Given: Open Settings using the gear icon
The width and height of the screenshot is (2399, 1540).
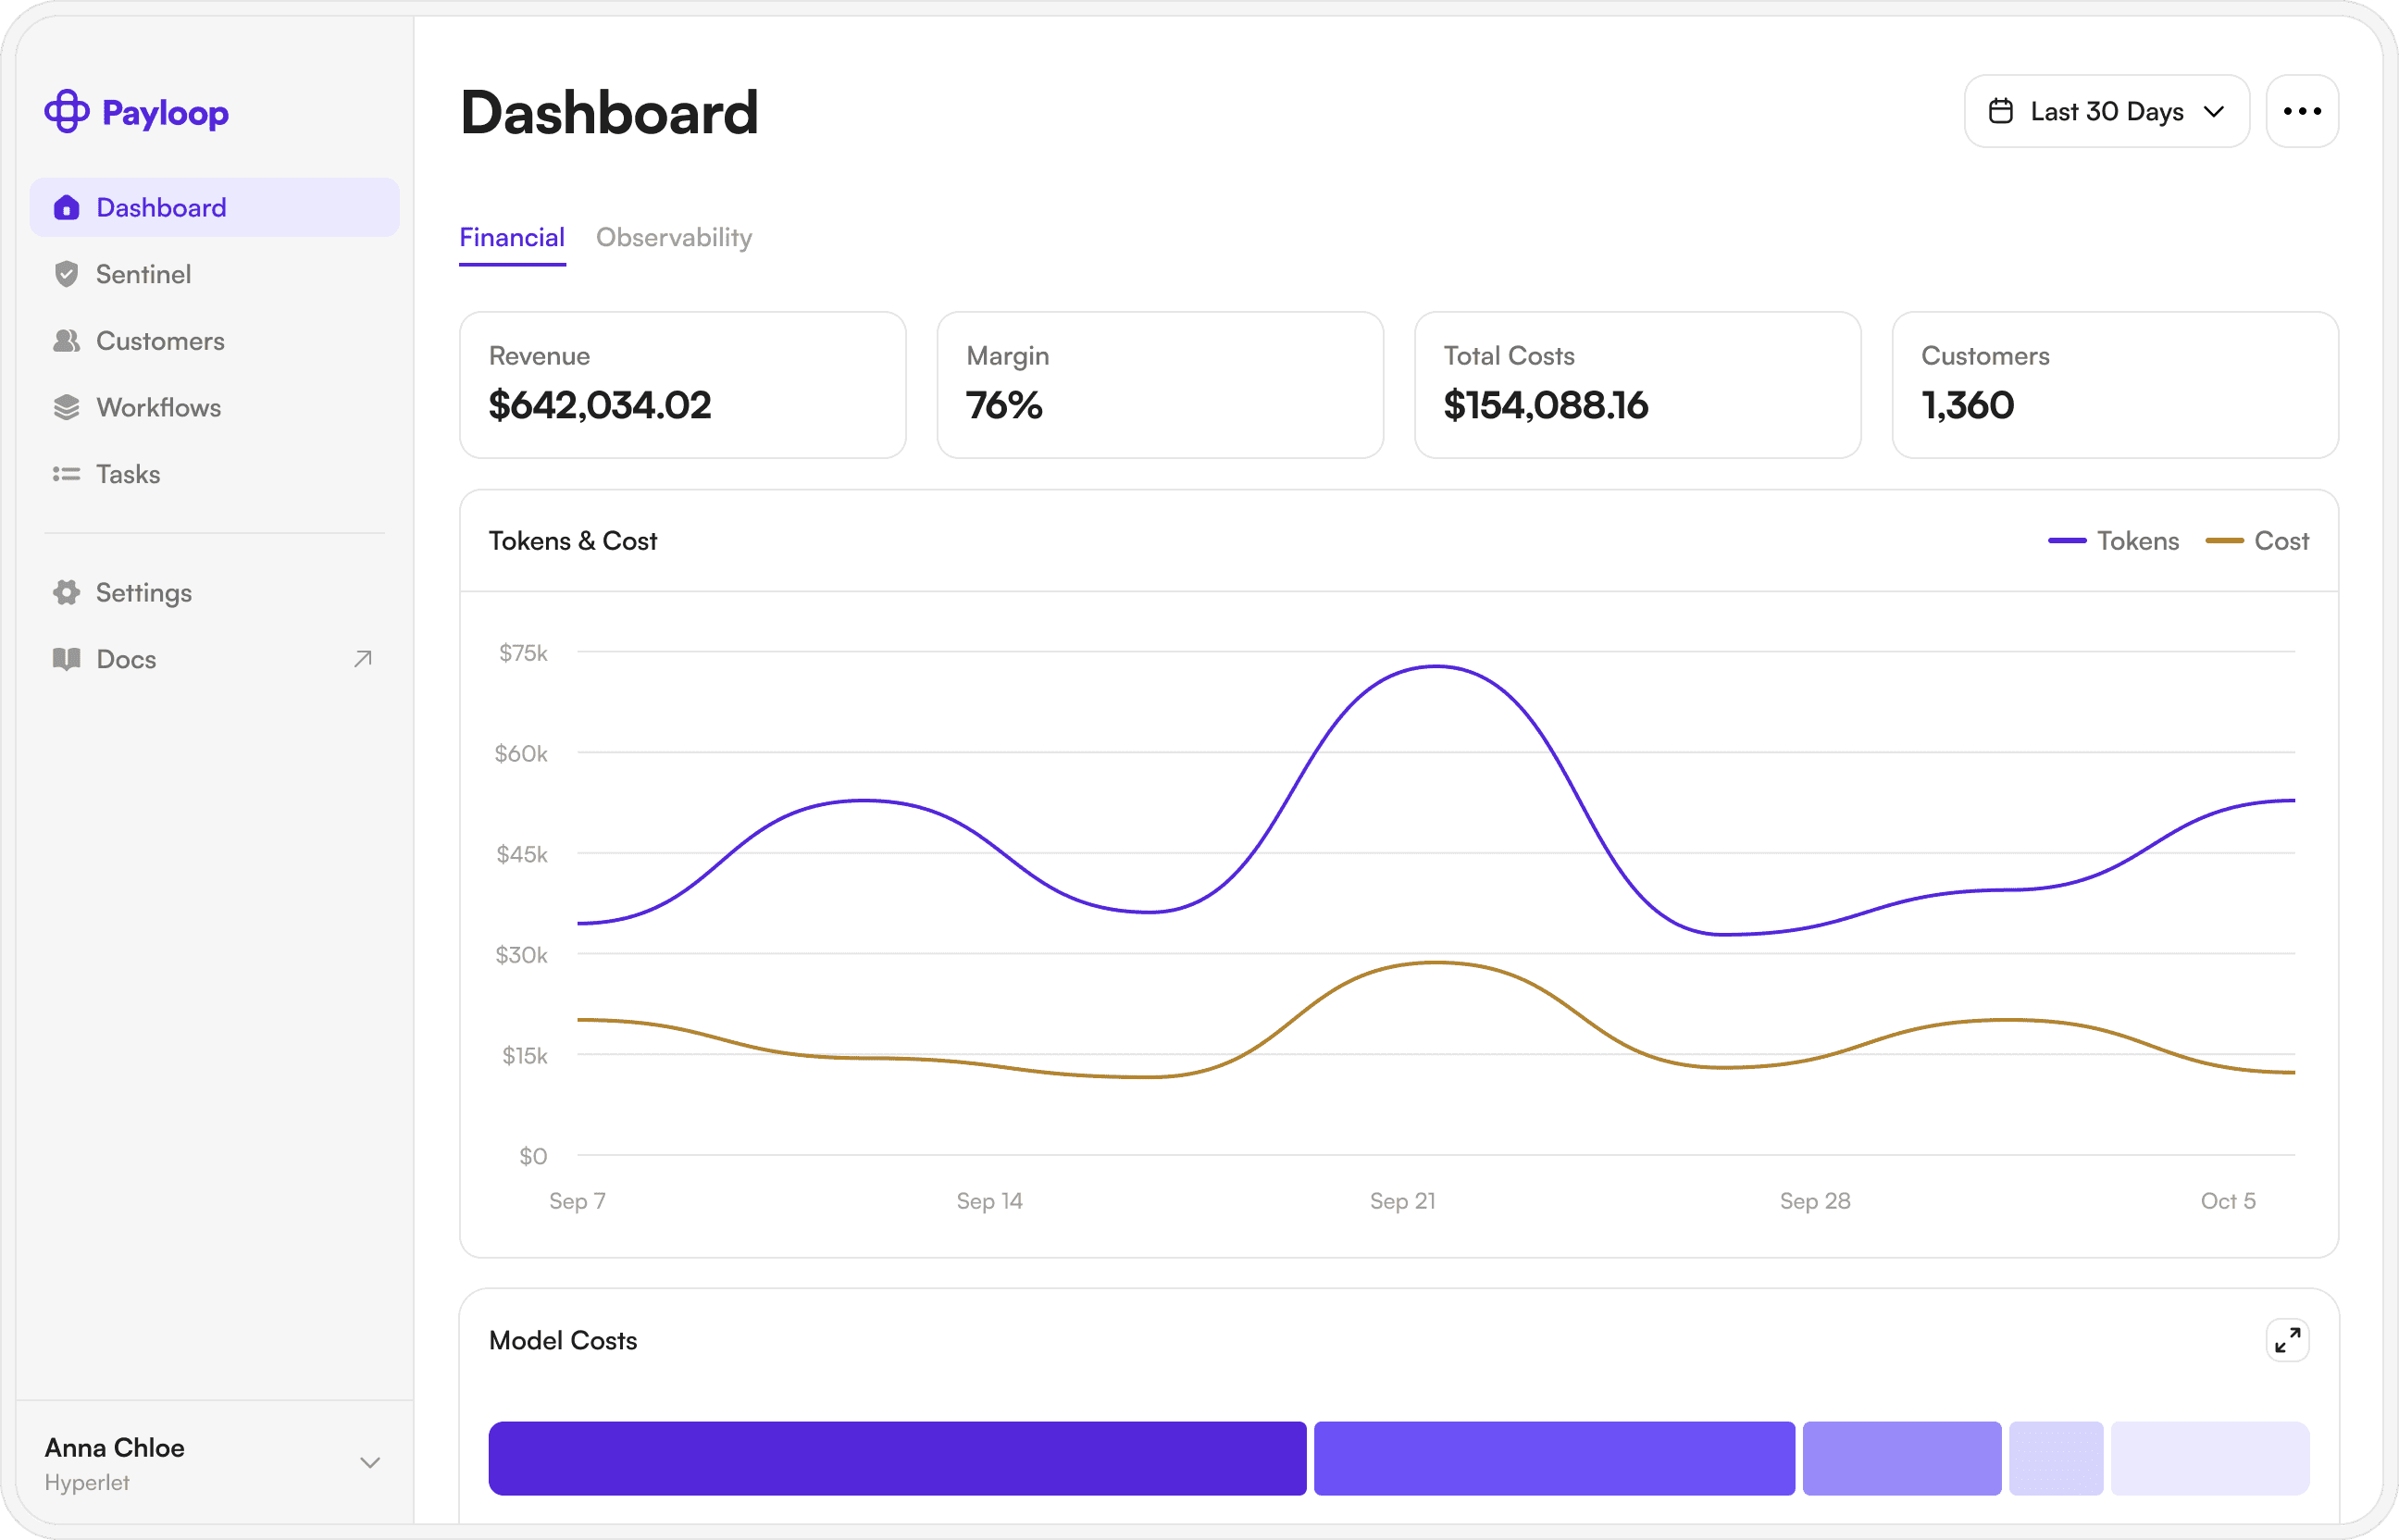Looking at the screenshot, I should pyautogui.click(x=66, y=592).
